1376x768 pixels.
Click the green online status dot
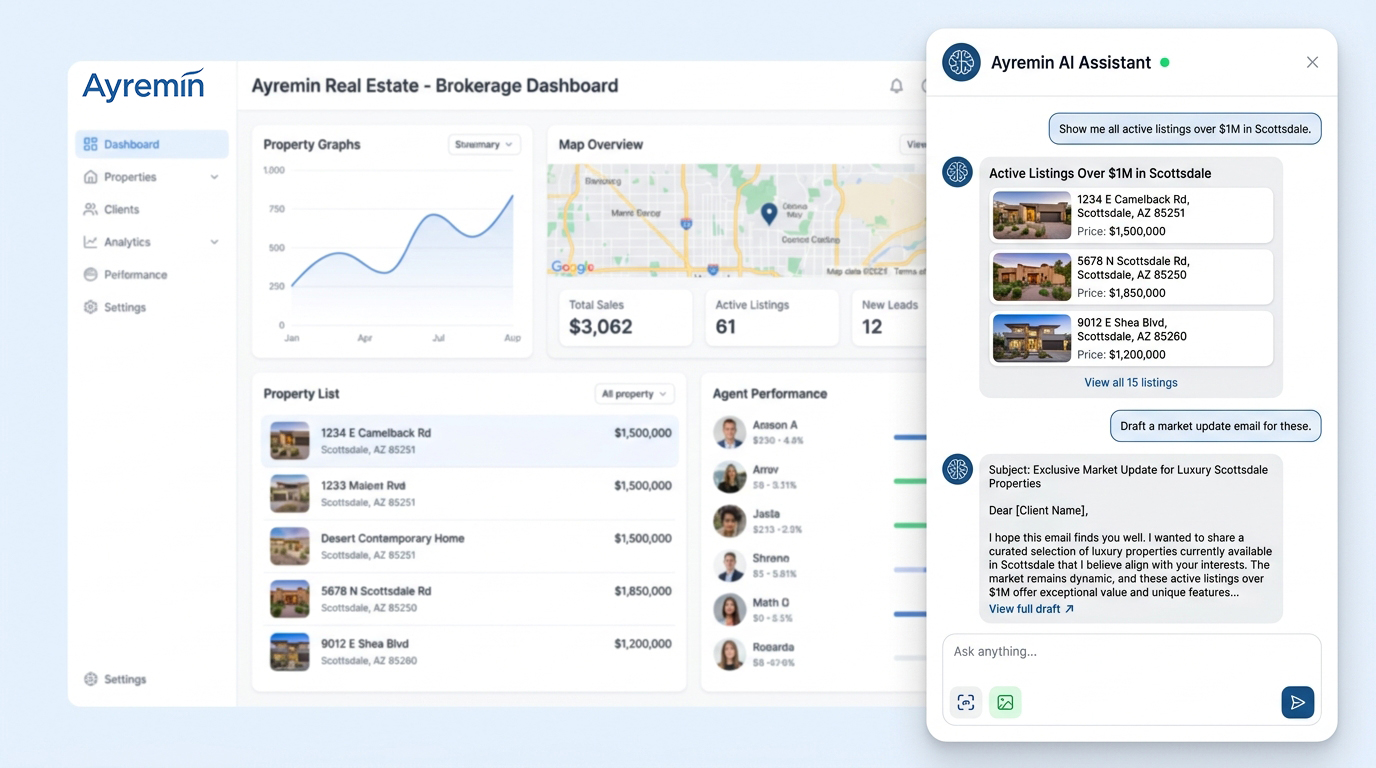coord(1164,63)
